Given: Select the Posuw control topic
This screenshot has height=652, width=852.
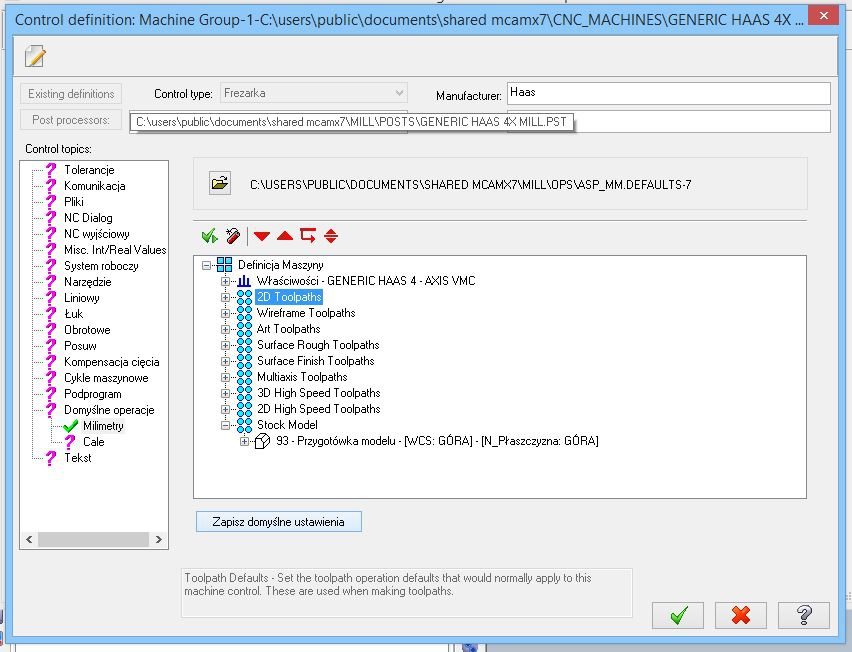Looking at the screenshot, I should point(80,346).
